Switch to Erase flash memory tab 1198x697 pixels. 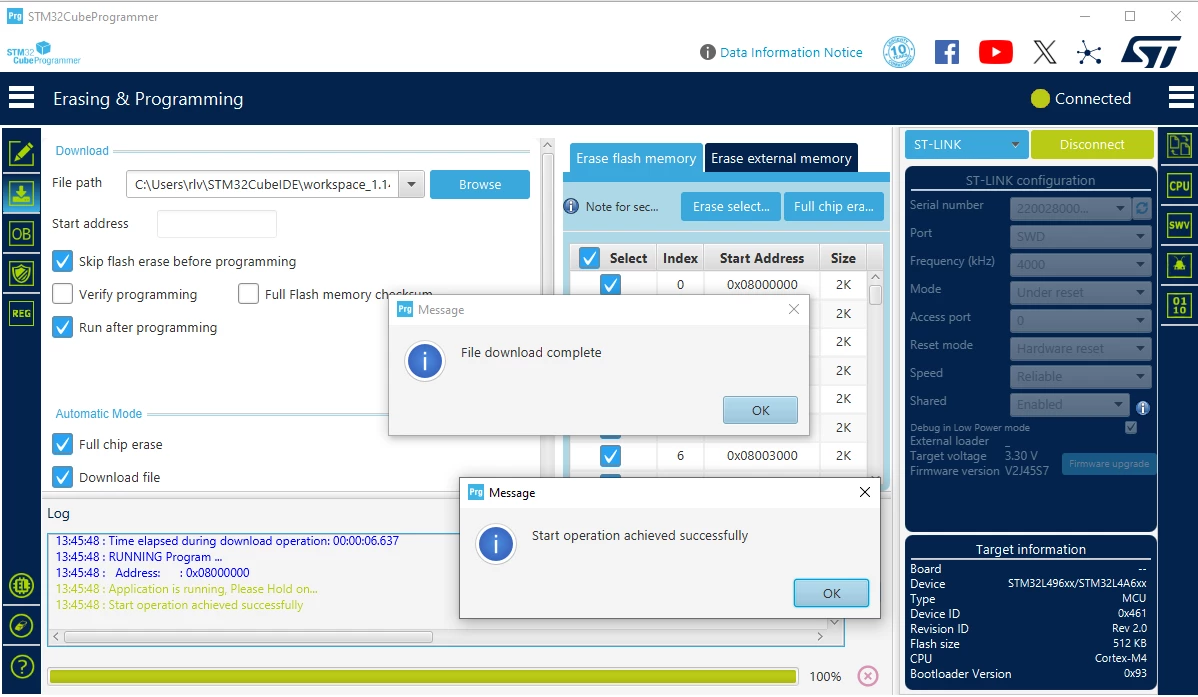point(636,158)
